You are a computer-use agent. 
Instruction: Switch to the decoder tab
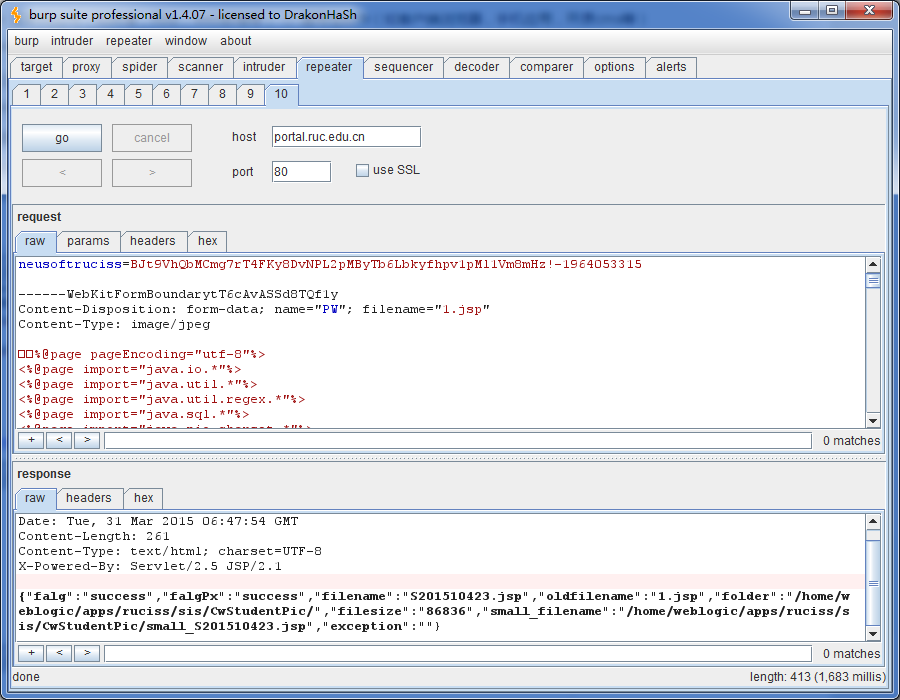tap(476, 67)
